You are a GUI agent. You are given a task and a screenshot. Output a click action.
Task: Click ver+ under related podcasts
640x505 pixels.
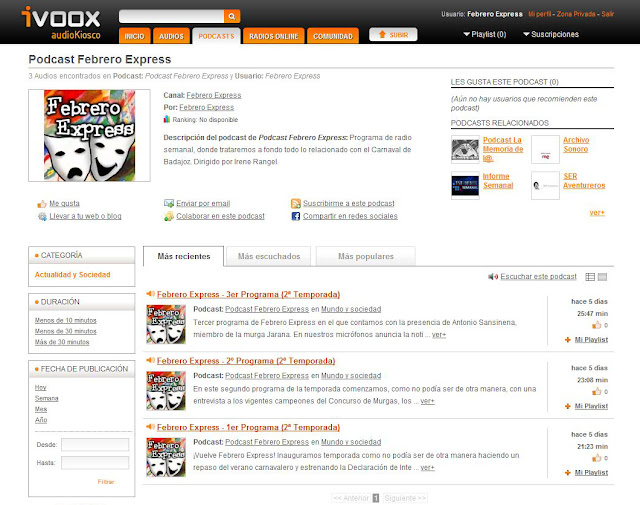[597, 213]
